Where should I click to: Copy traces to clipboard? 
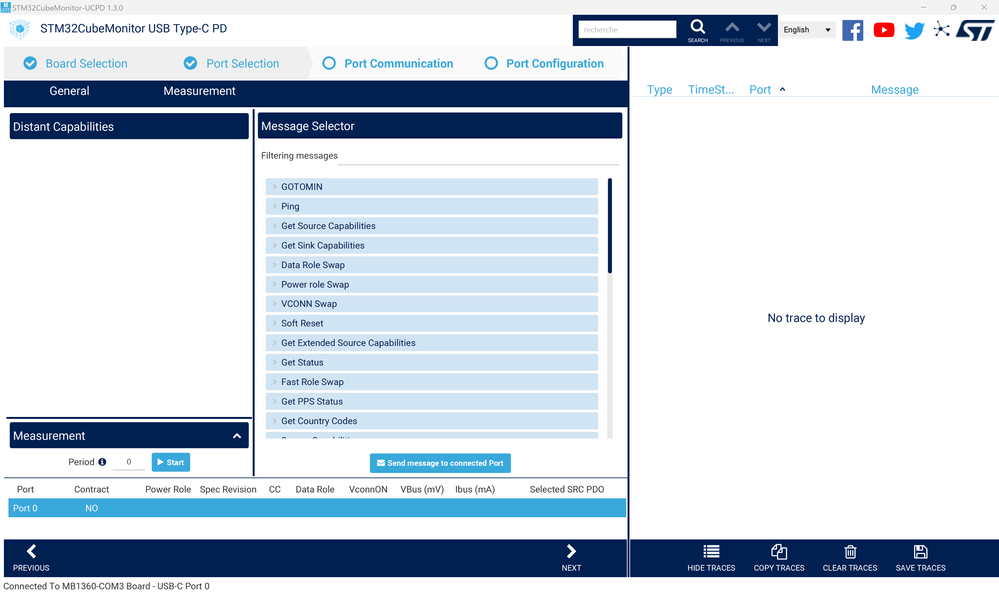(x=779, y=551)
